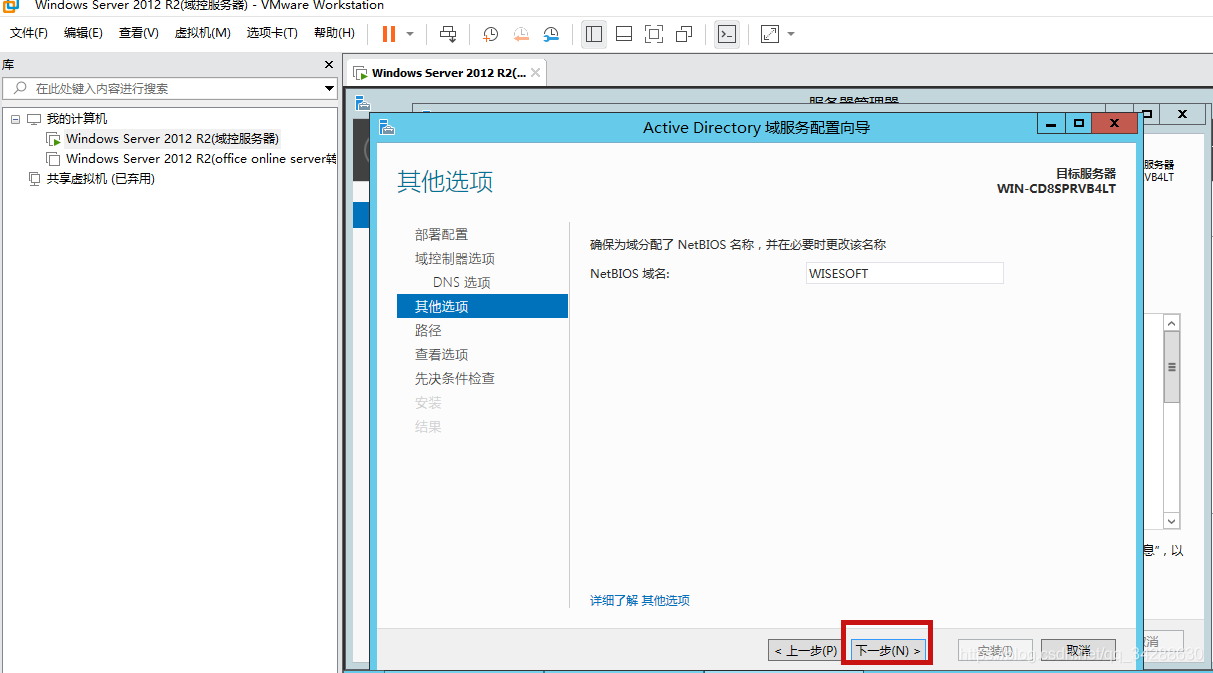Close the AD configuration wizard window

coord(1114,123)
